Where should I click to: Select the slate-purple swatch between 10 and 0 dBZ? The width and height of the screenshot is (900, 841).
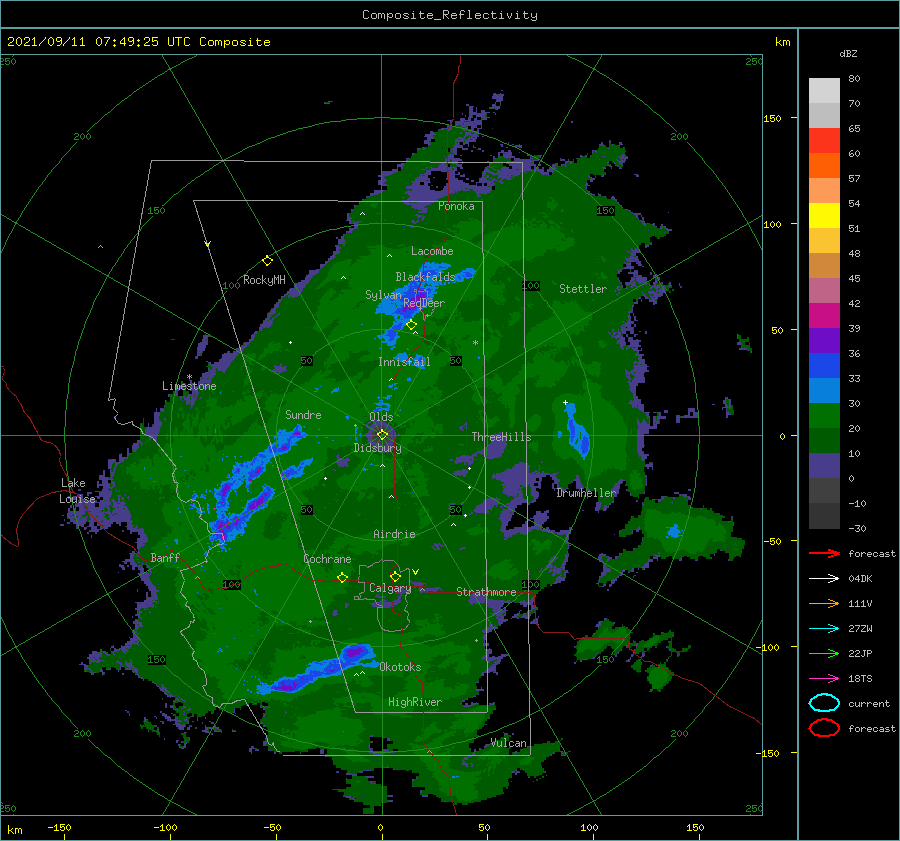click(x=824, y=466)
